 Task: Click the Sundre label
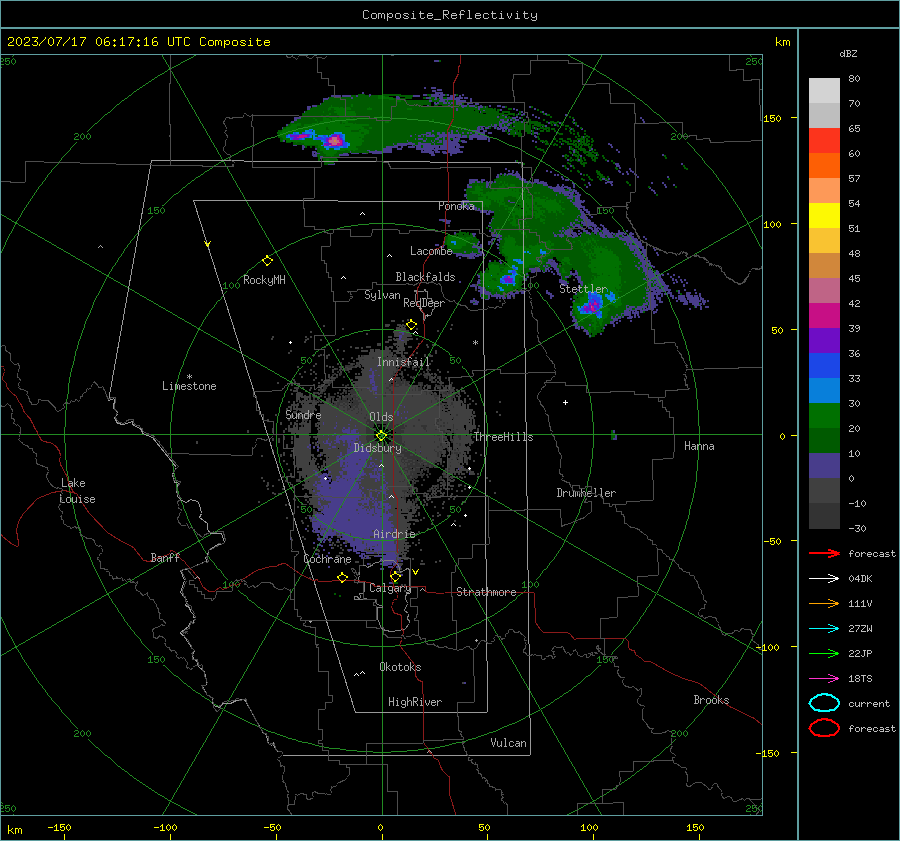point(303,414)
